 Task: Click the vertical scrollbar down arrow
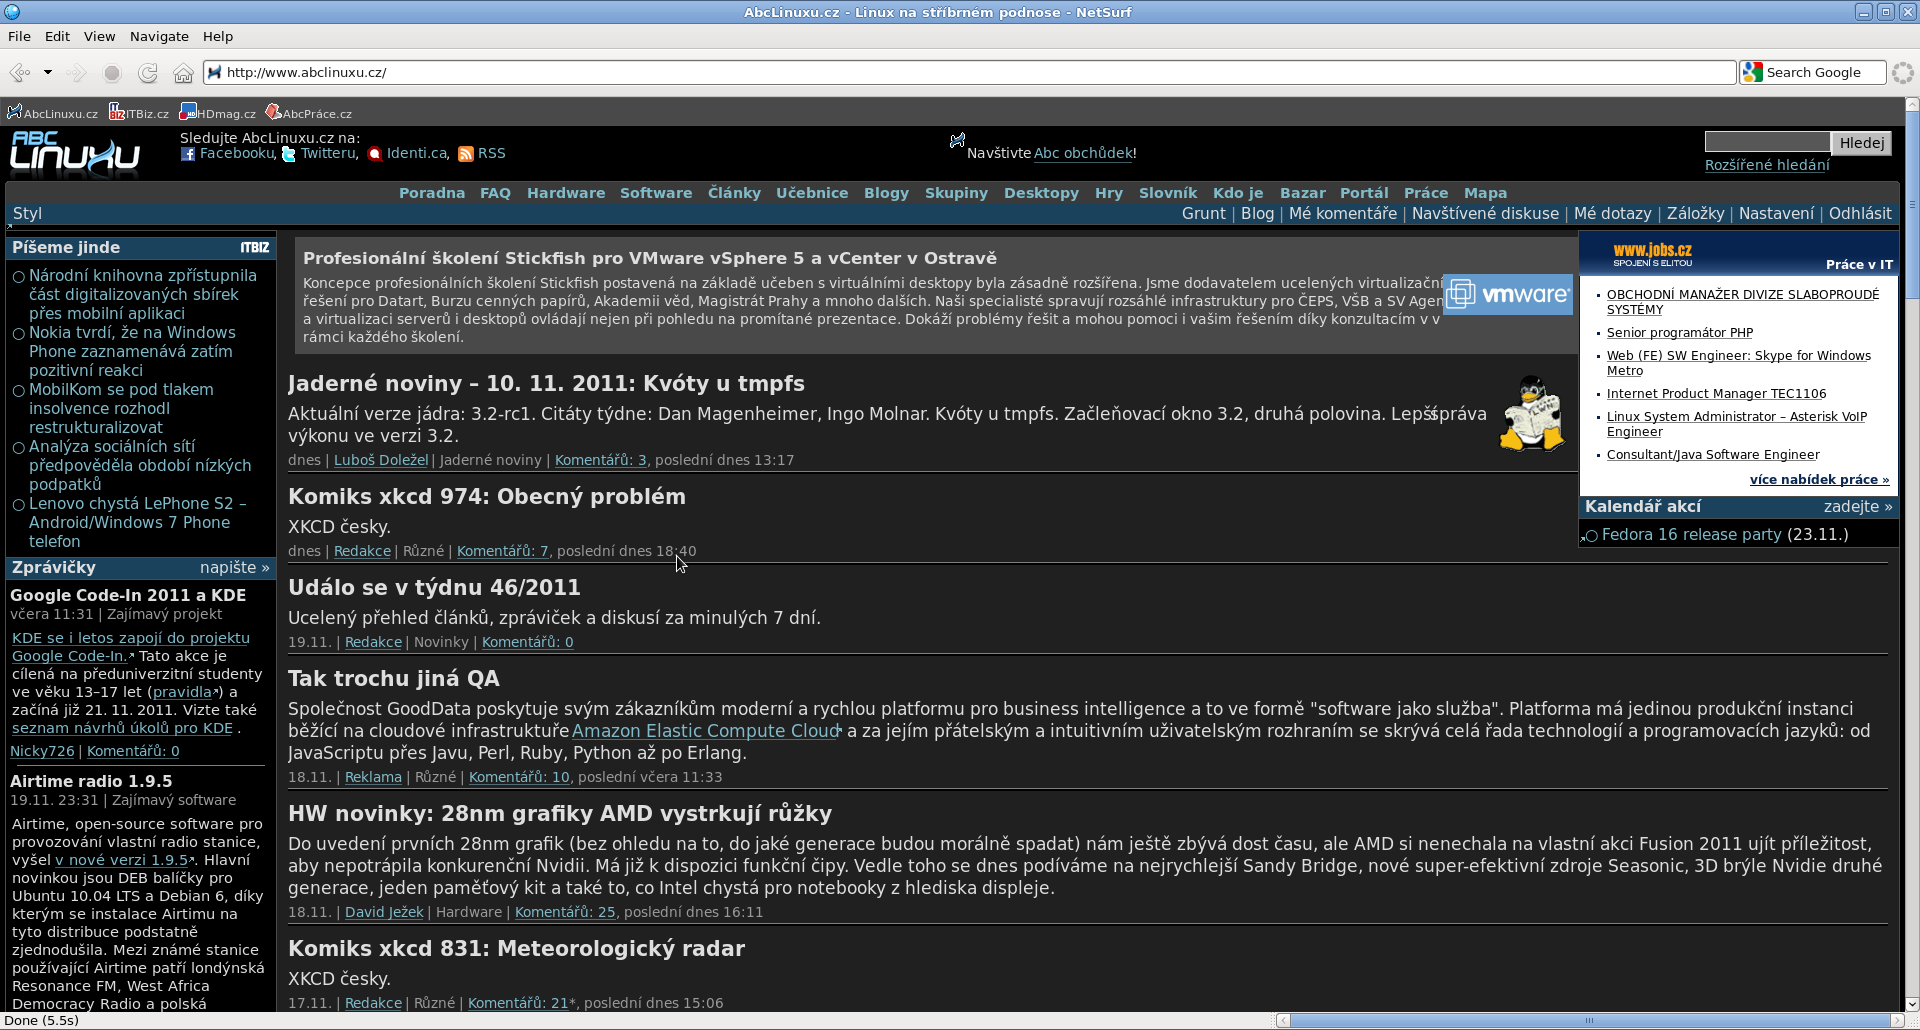pos(1911,1004)
